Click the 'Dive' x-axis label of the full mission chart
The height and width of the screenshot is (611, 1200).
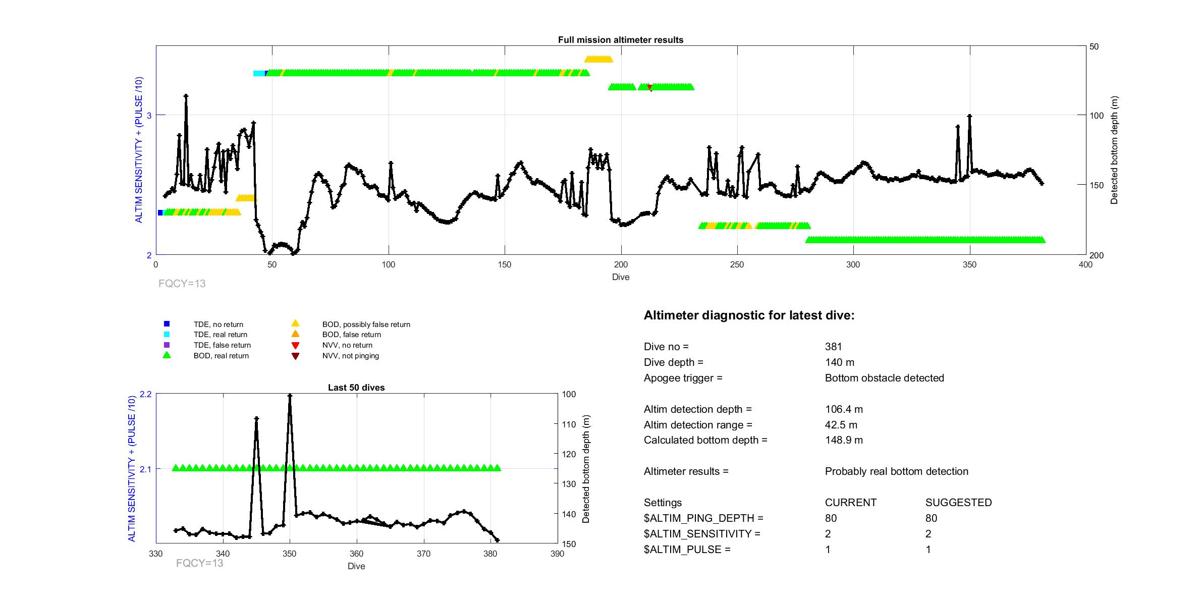click(x=621, y=276)
